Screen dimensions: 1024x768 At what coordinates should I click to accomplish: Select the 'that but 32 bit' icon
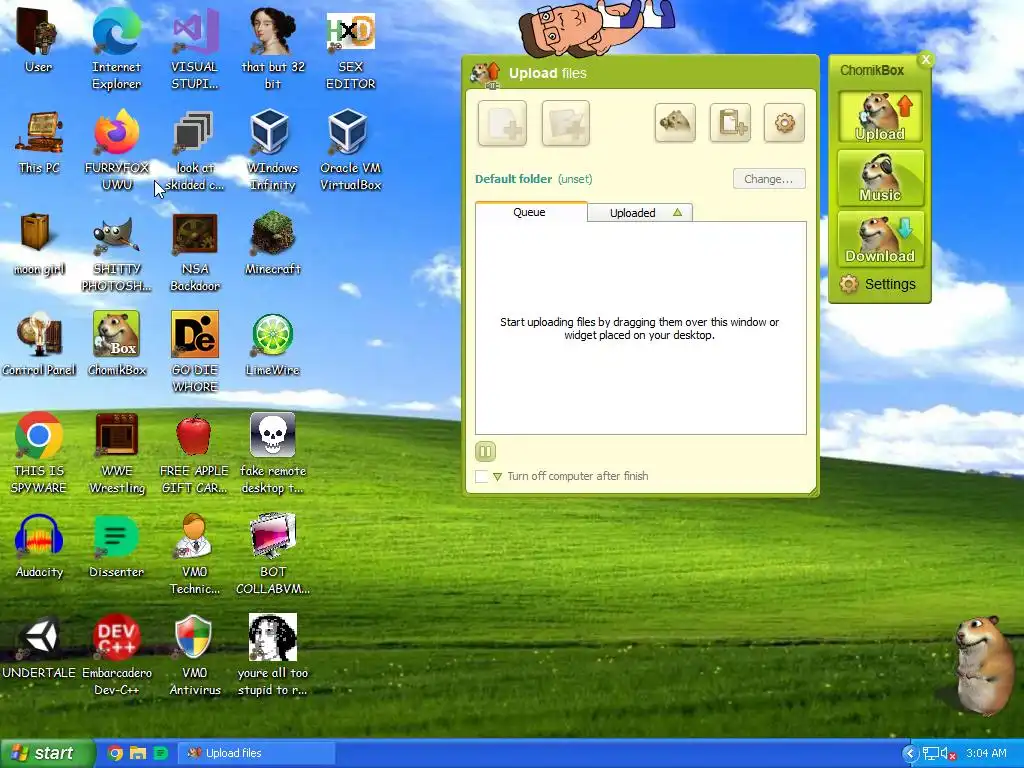(273, 48)
